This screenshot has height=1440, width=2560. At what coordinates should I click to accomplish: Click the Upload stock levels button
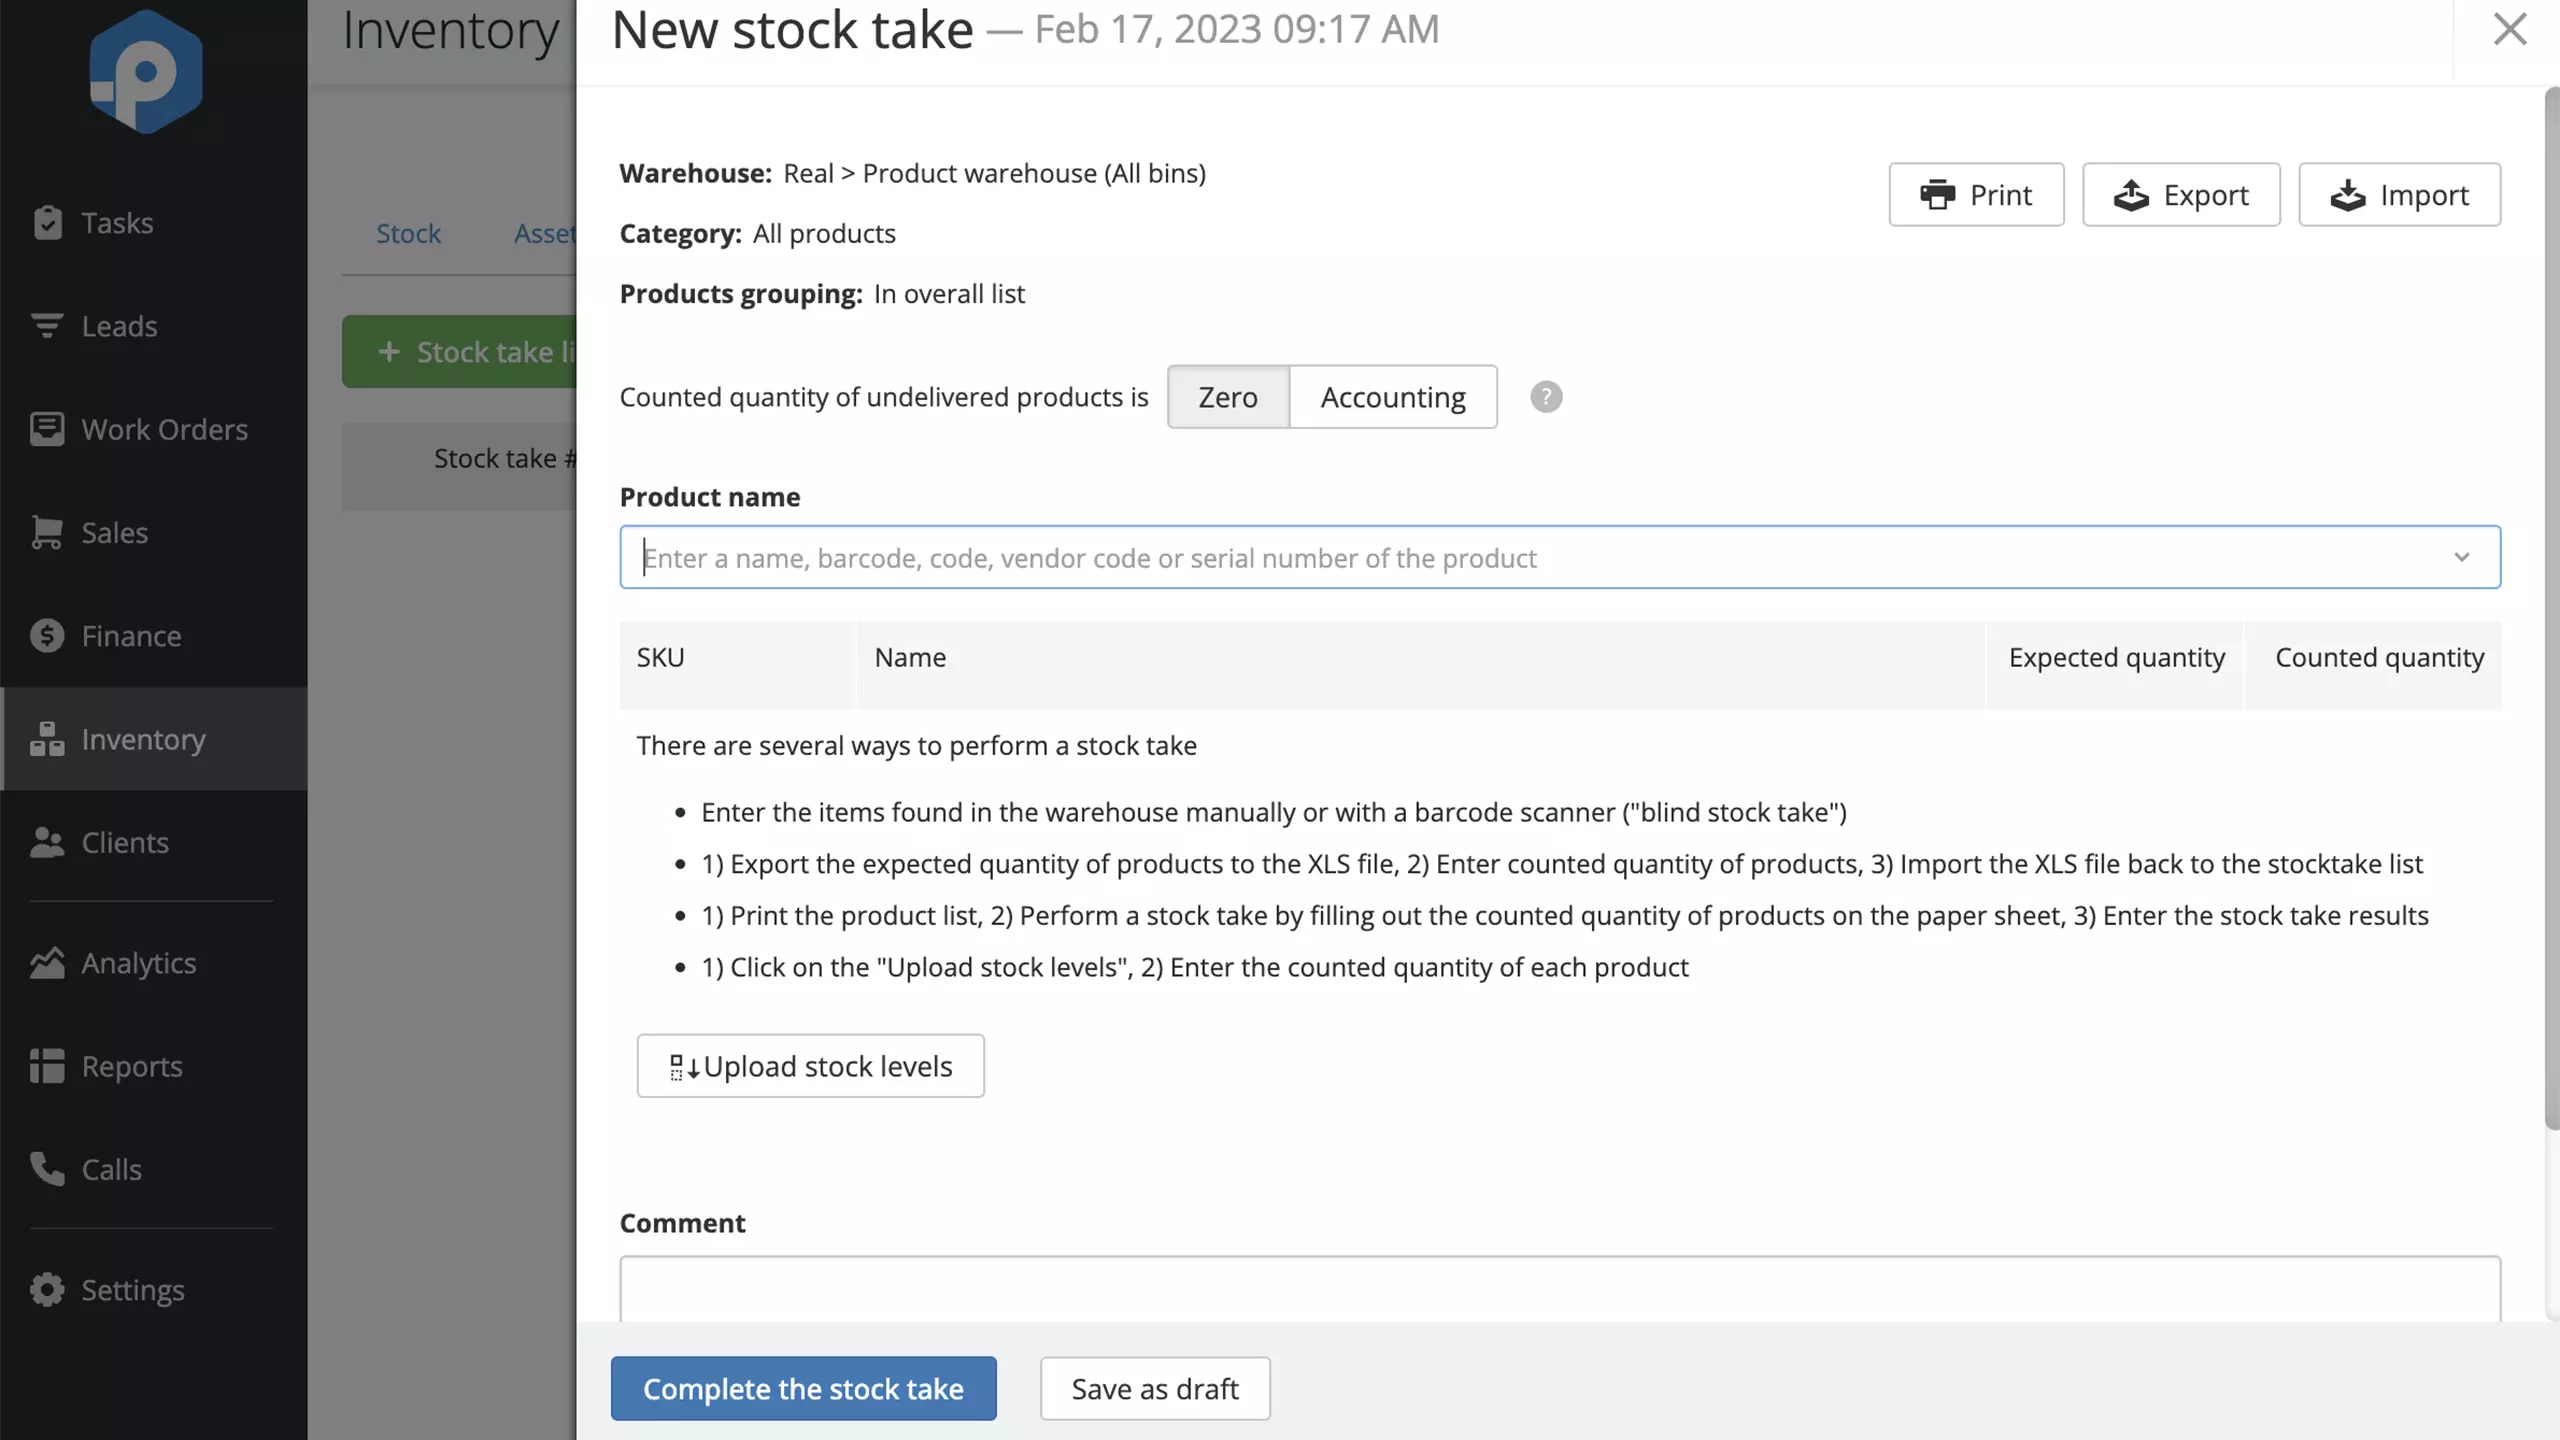[810, 1066]
